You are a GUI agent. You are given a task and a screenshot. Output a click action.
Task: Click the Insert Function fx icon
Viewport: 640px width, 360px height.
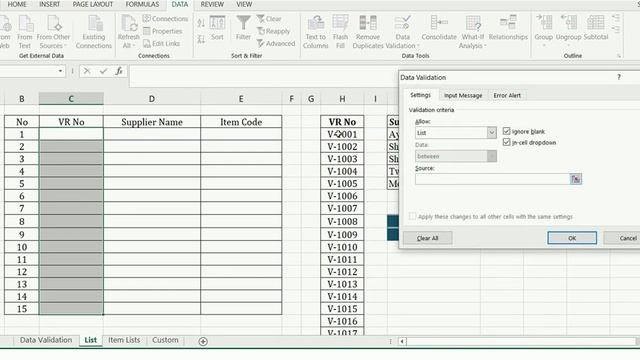click(x=119, y=71)
